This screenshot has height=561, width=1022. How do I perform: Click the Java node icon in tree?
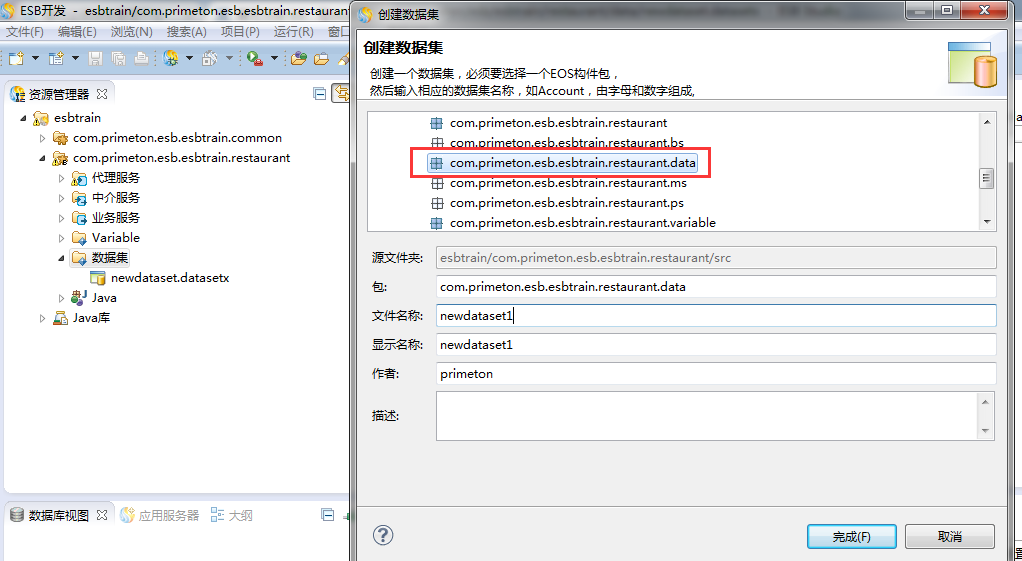click(x=79, y=298)
